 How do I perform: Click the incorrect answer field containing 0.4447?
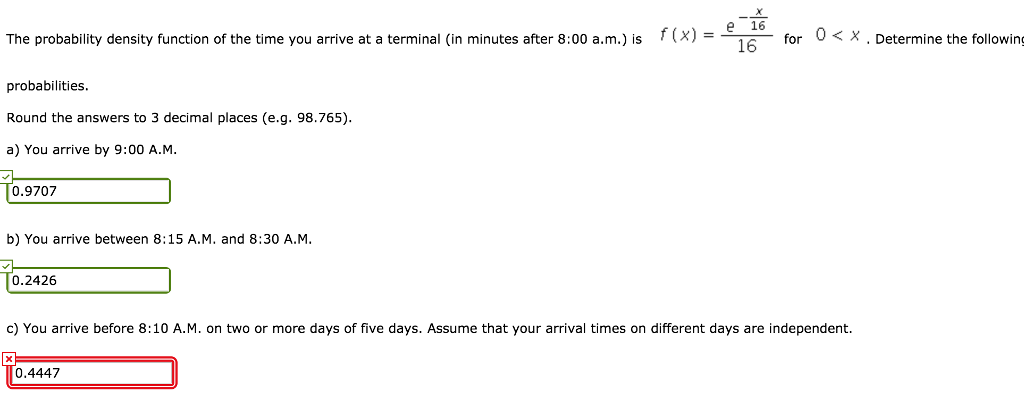[92, 373]
